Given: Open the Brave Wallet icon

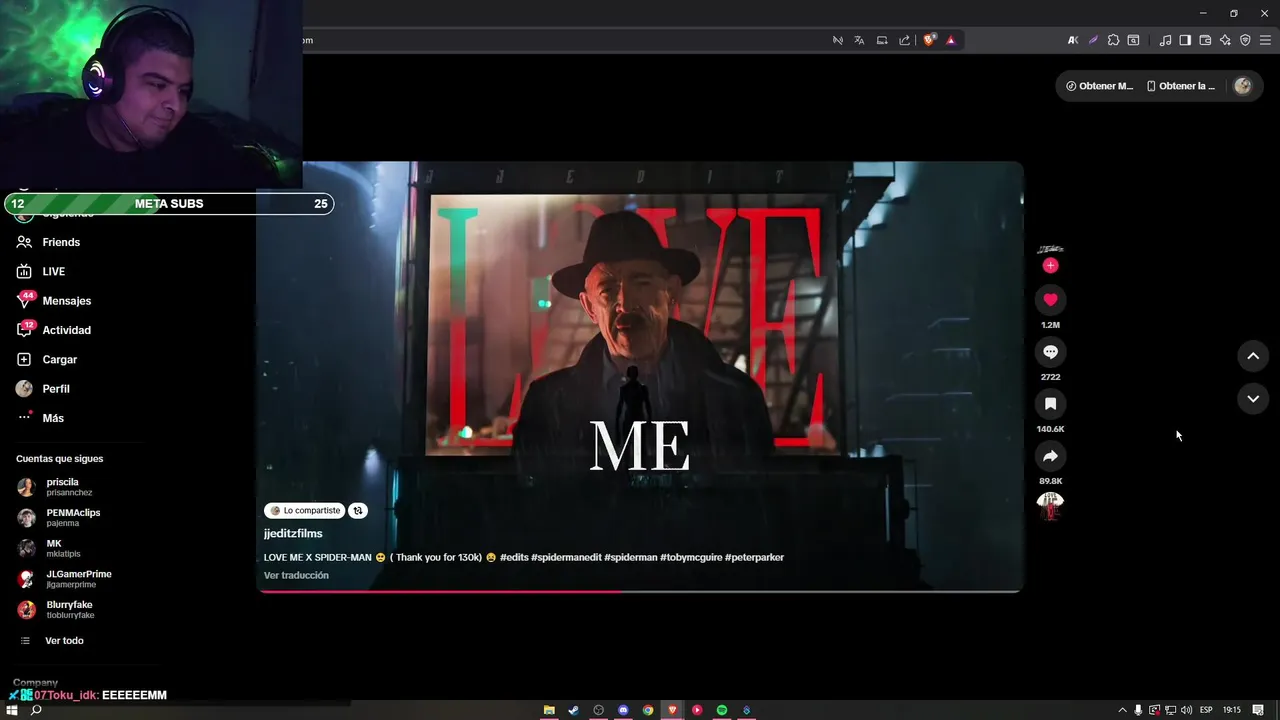Looking at the screenshot, I should pyautogui.click(x=1205, y=40).
